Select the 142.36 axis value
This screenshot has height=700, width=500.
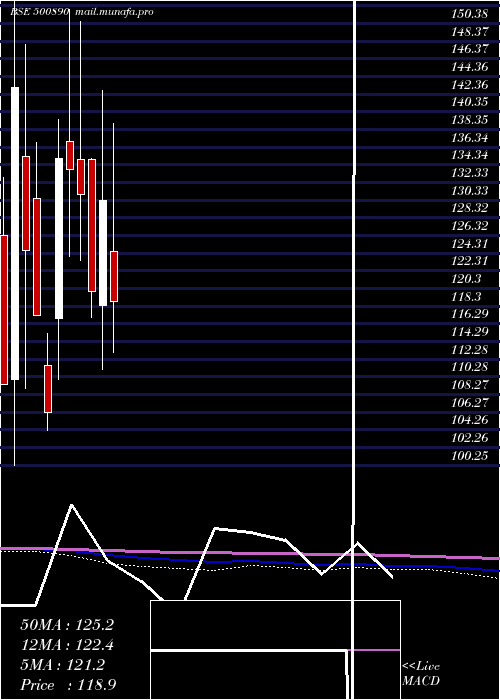tap(470, 84)
